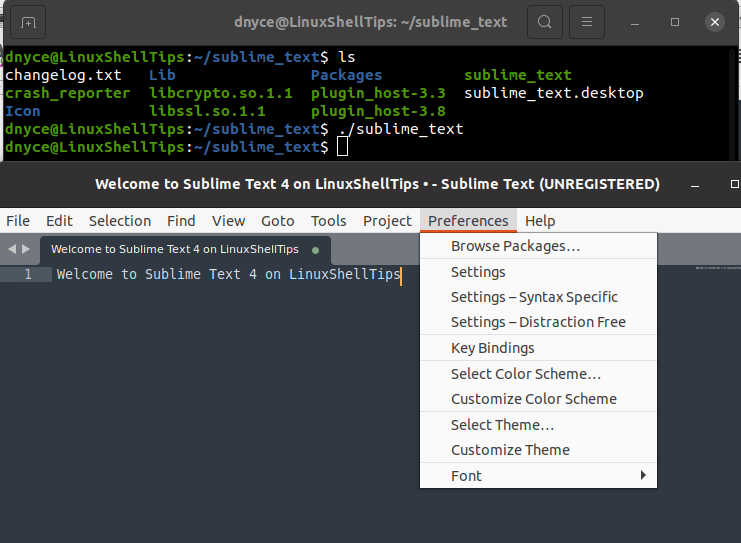This screenshot has height=543, width=741.
Task: Click the Font menu entry label
Action: 466,476
